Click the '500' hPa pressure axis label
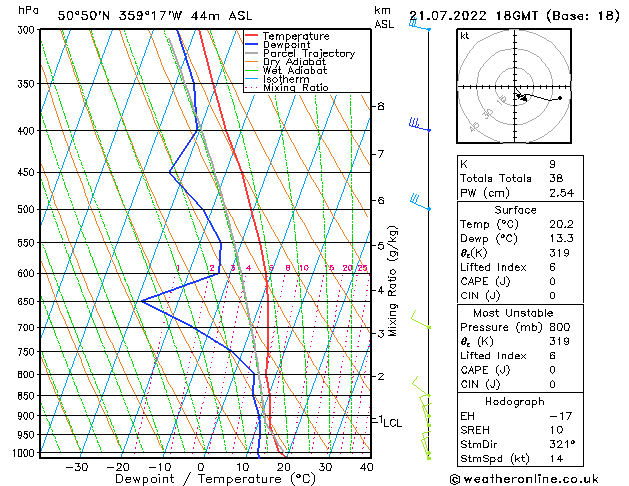This screenshot has height=486, width=629. coord(28,209)
